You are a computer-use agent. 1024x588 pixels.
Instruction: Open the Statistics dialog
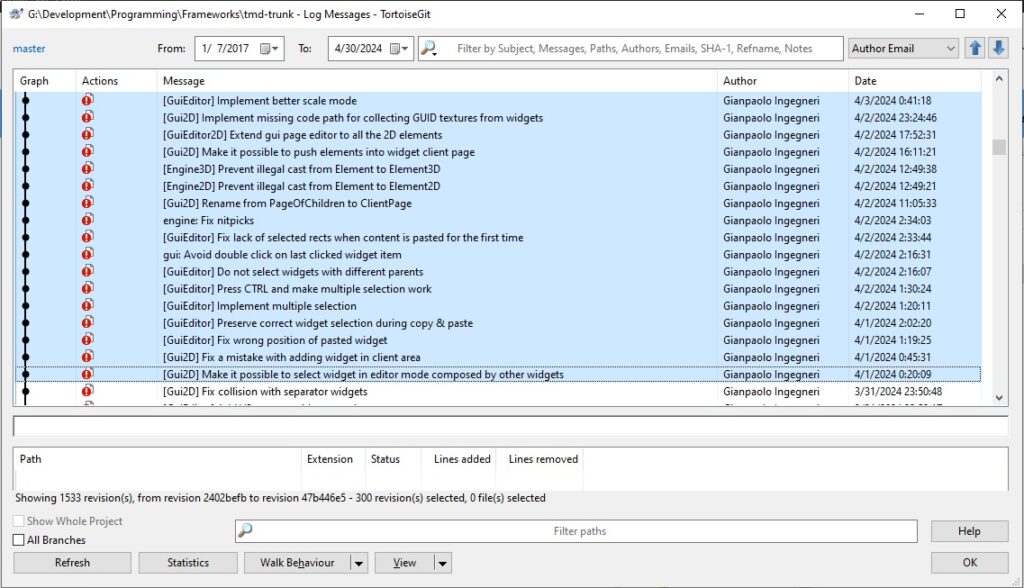coord(188,563)
